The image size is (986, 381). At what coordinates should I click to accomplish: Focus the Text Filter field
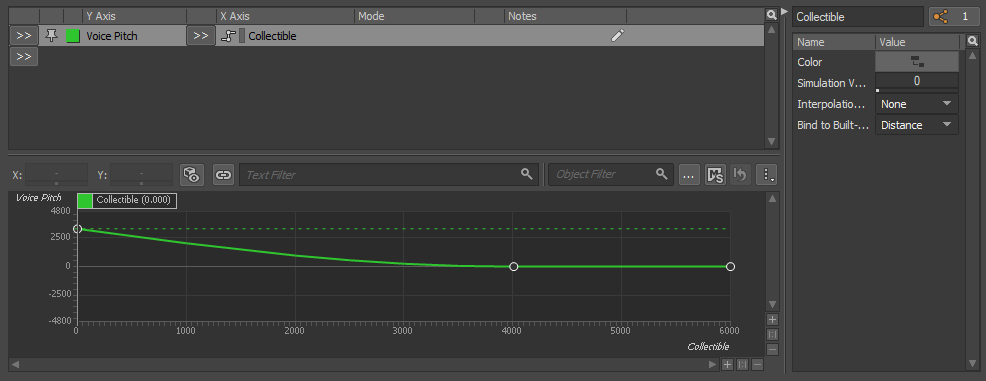(x=389, y=175)
